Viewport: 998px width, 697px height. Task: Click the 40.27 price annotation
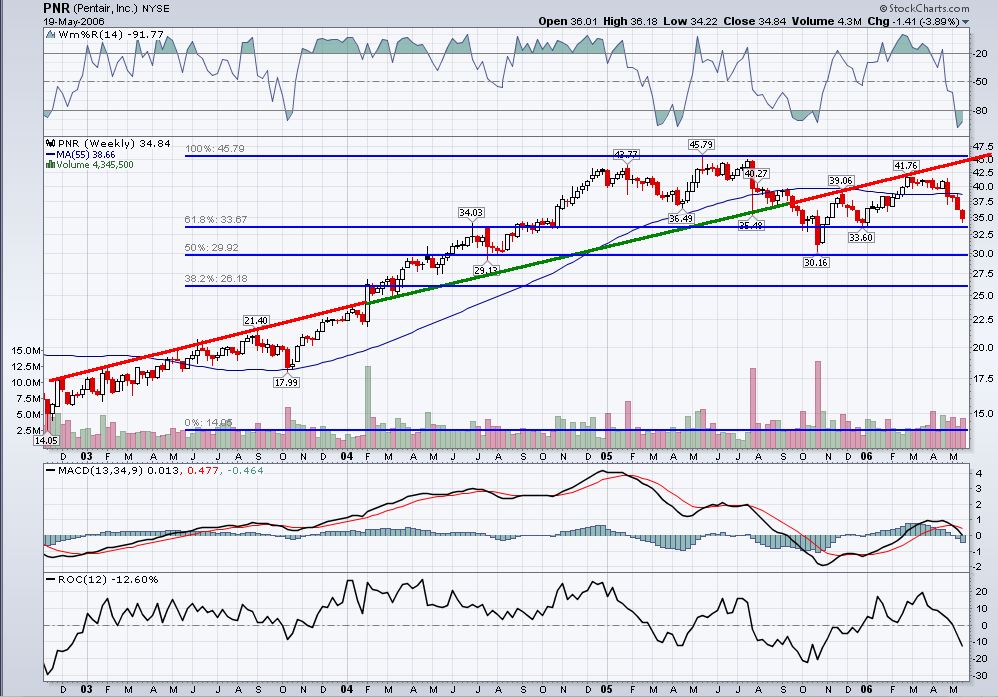(756, 173)
